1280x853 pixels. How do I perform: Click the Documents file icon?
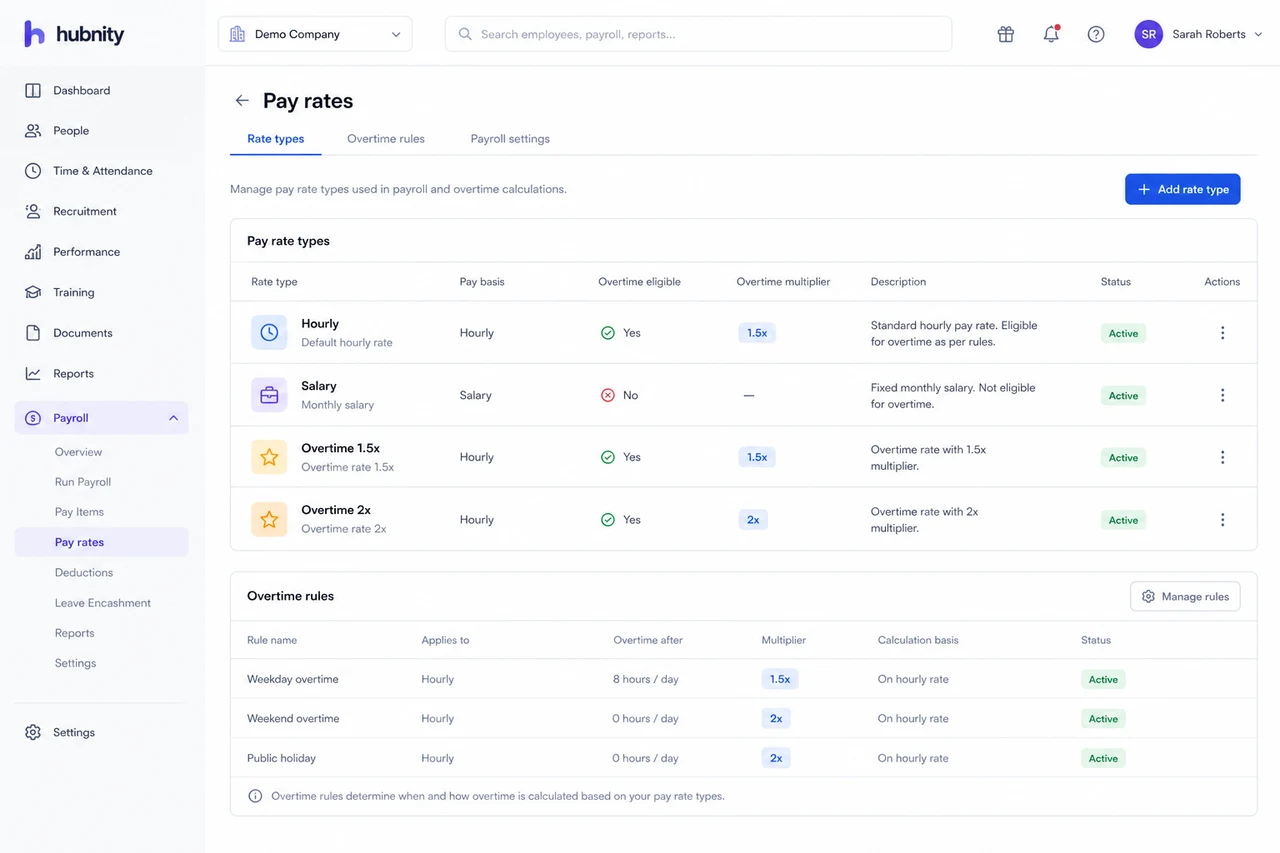coord(33,333)
